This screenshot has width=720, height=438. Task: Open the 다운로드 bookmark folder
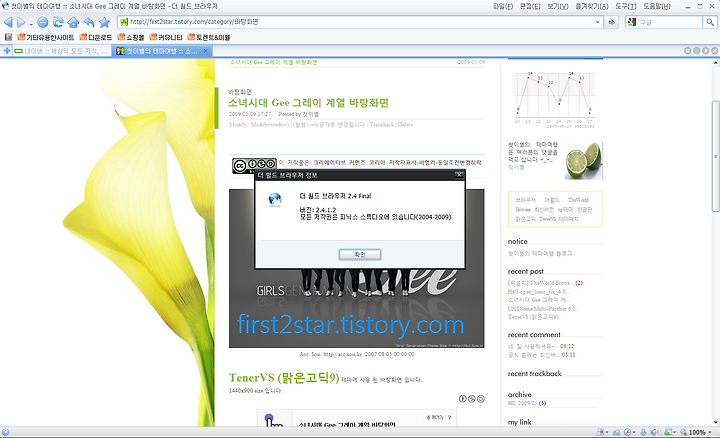(96, 37)
